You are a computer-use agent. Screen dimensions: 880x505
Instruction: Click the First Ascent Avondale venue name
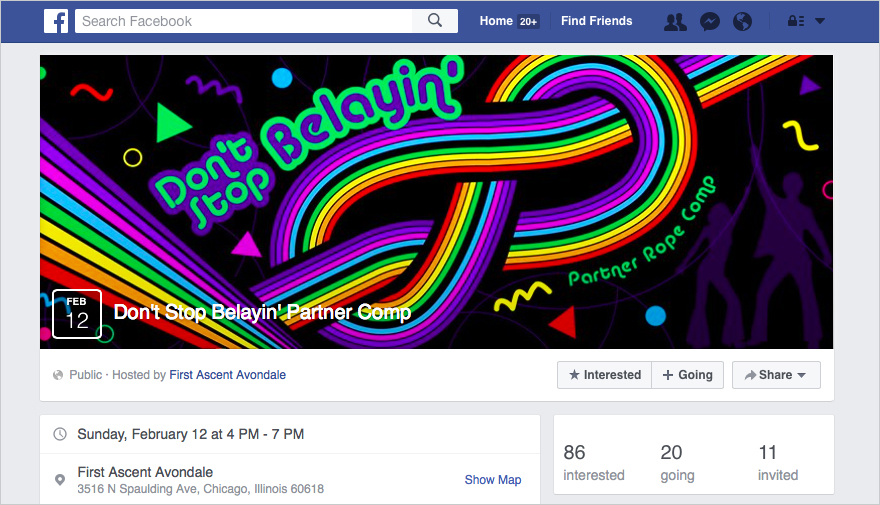coord(145,472)
